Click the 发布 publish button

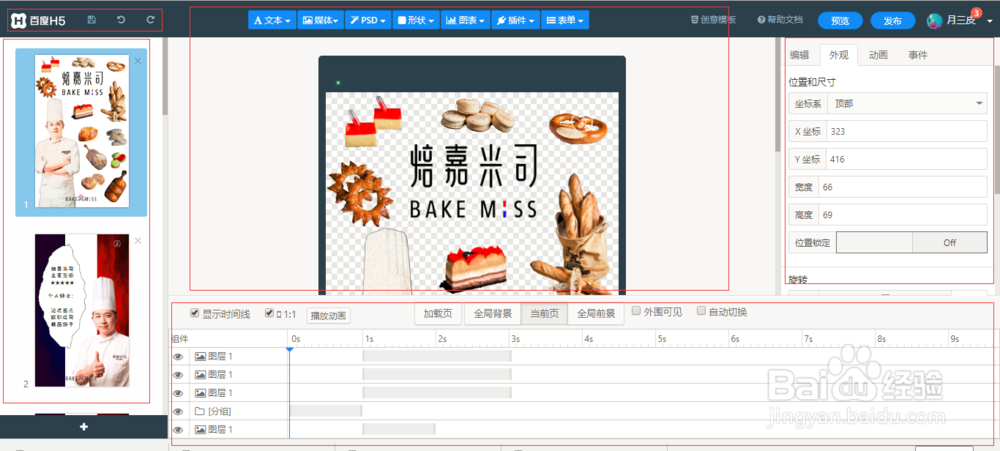[x=893, y=20]
